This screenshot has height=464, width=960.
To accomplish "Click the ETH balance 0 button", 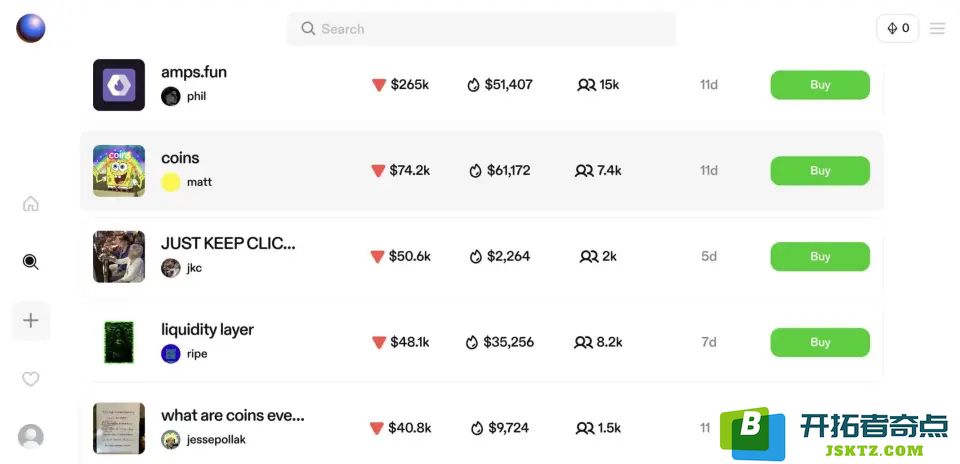I will (x=898, y=28).
